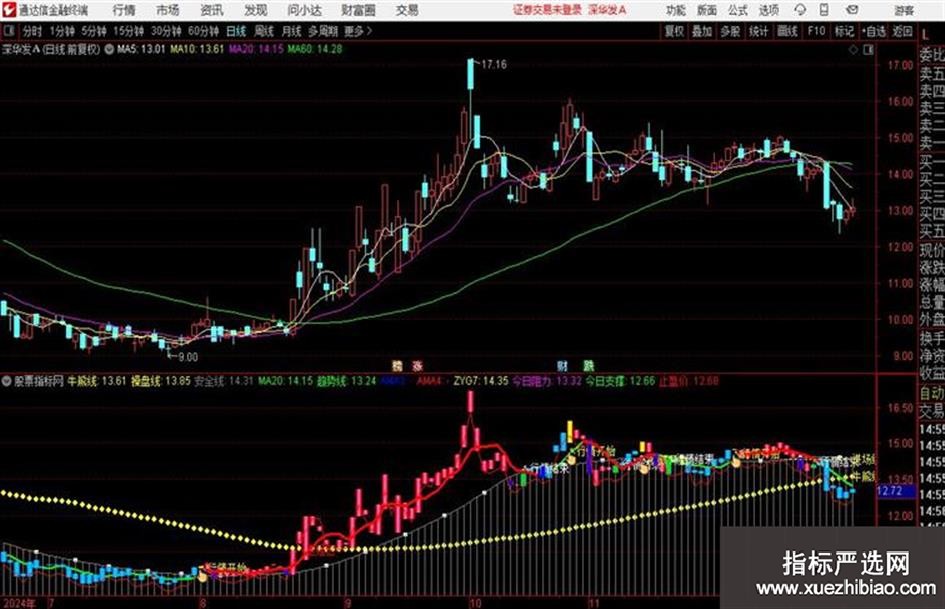Open the 财 marker below the main chart
Viewport: 945px width, 609px height.
tap(562, 365)
